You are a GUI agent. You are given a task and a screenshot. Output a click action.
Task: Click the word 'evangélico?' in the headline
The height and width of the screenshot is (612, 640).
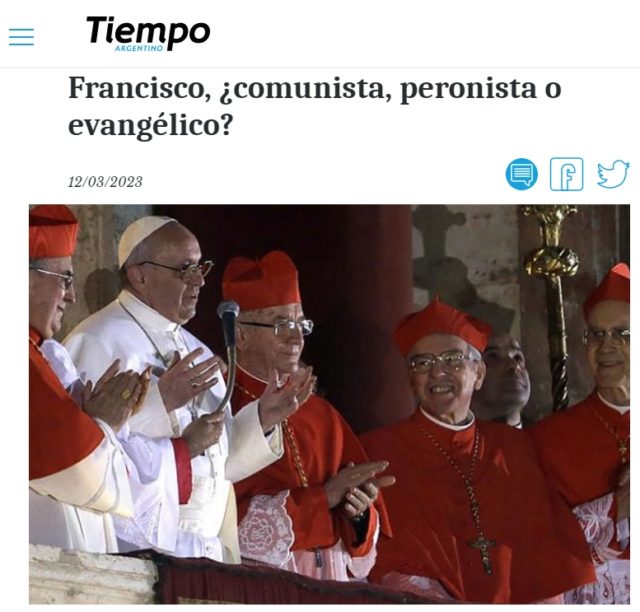click(150, 125)
